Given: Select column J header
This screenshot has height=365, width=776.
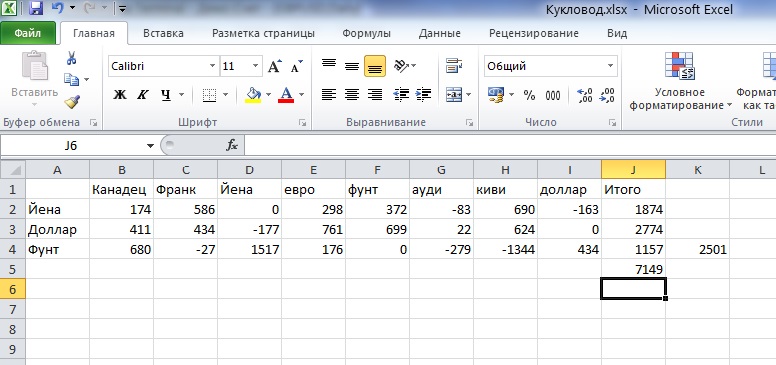Looking at the screenshot, I should pos(633,170).
